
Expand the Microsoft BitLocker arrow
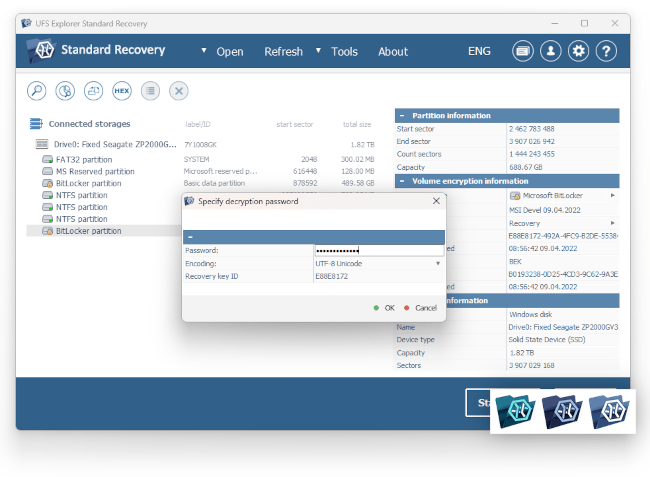point(613,195)
